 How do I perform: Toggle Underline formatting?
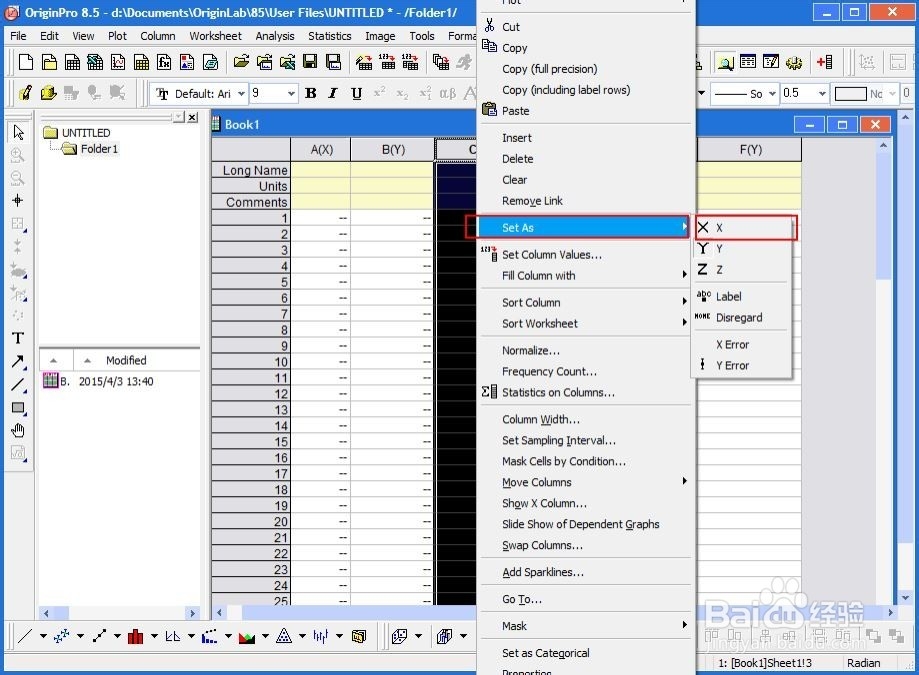click(x=356, y=93)
